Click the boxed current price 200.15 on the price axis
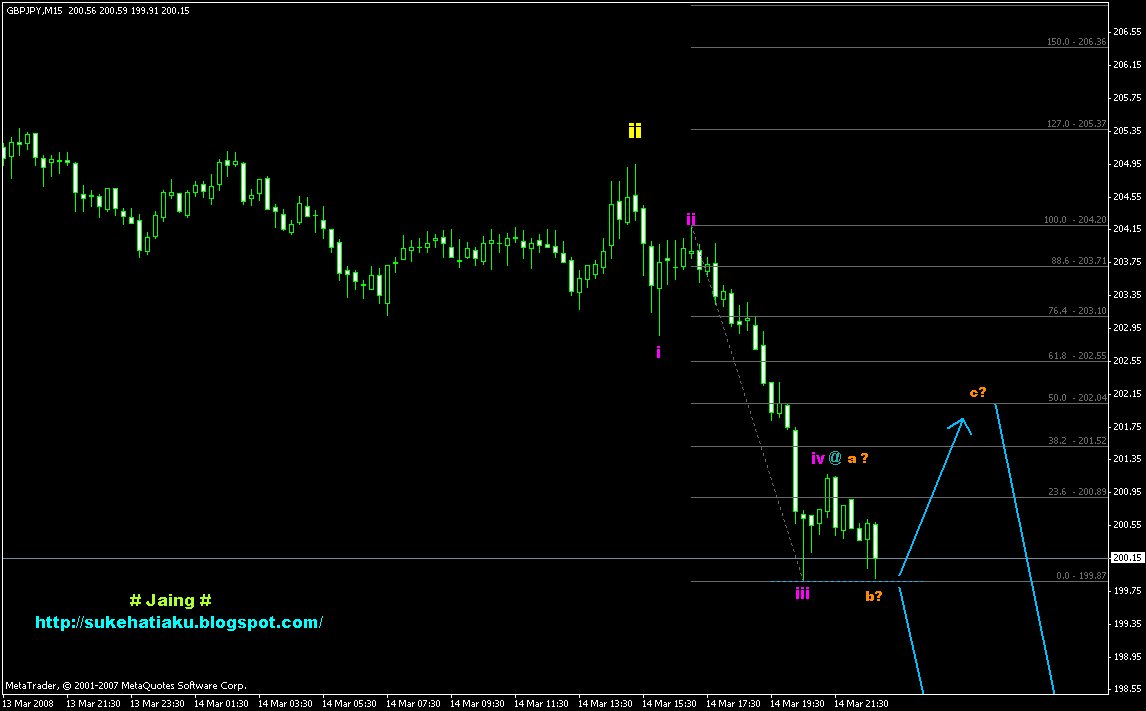Screen dimensions: 1146x711 click(x=1127, y=558)
